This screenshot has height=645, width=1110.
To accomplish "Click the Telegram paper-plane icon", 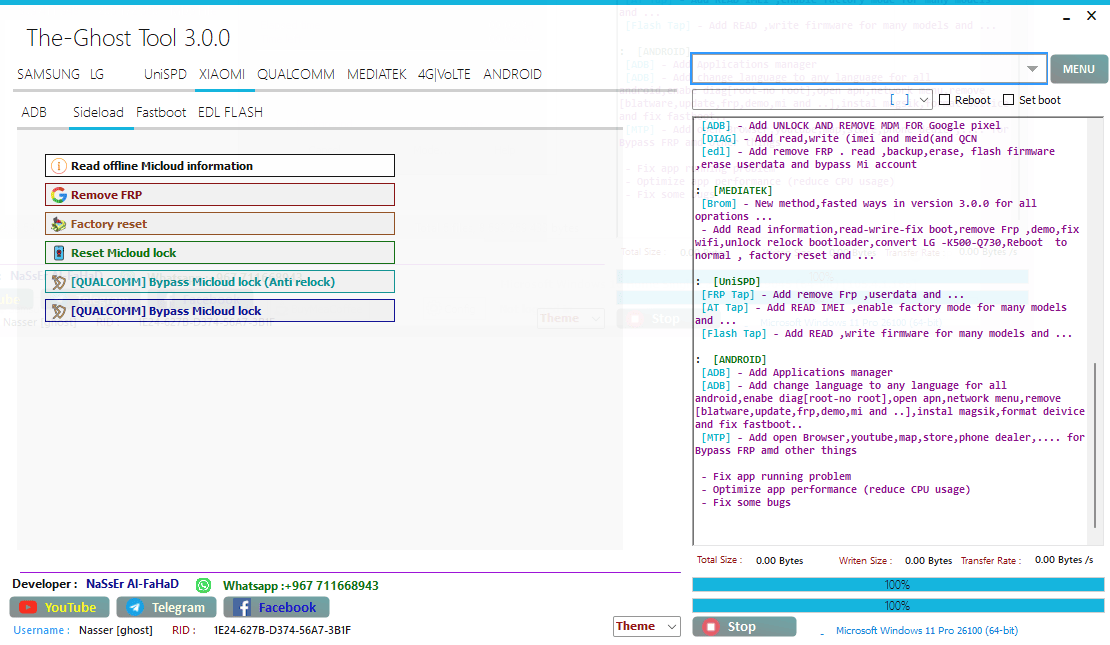I will 135,607.
